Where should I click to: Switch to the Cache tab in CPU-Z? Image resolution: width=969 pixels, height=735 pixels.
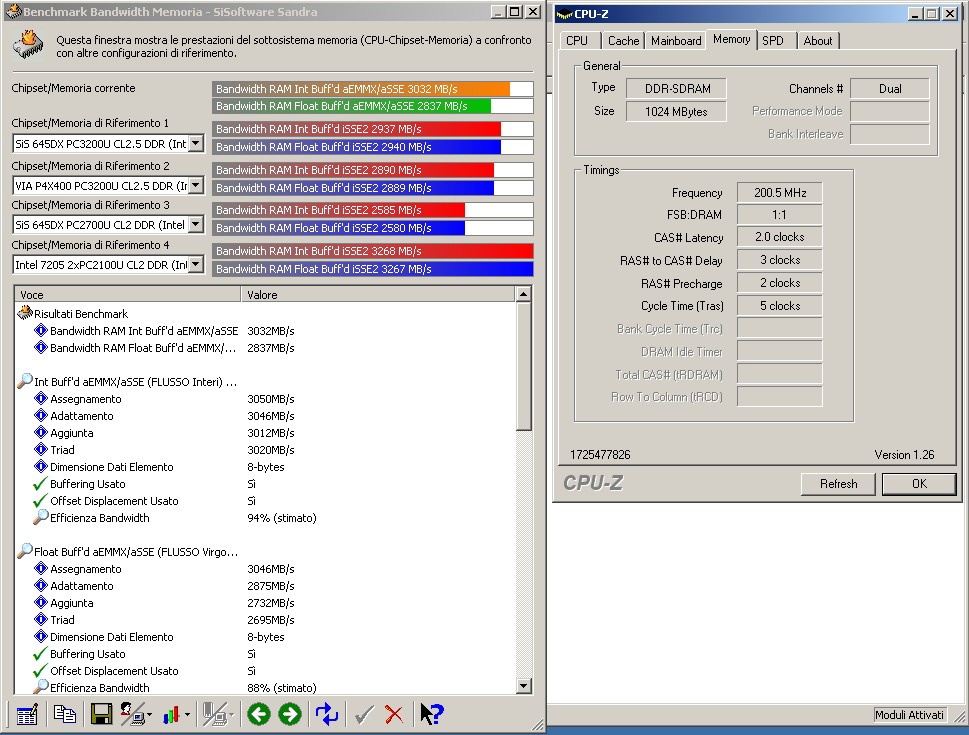(623, 41)
